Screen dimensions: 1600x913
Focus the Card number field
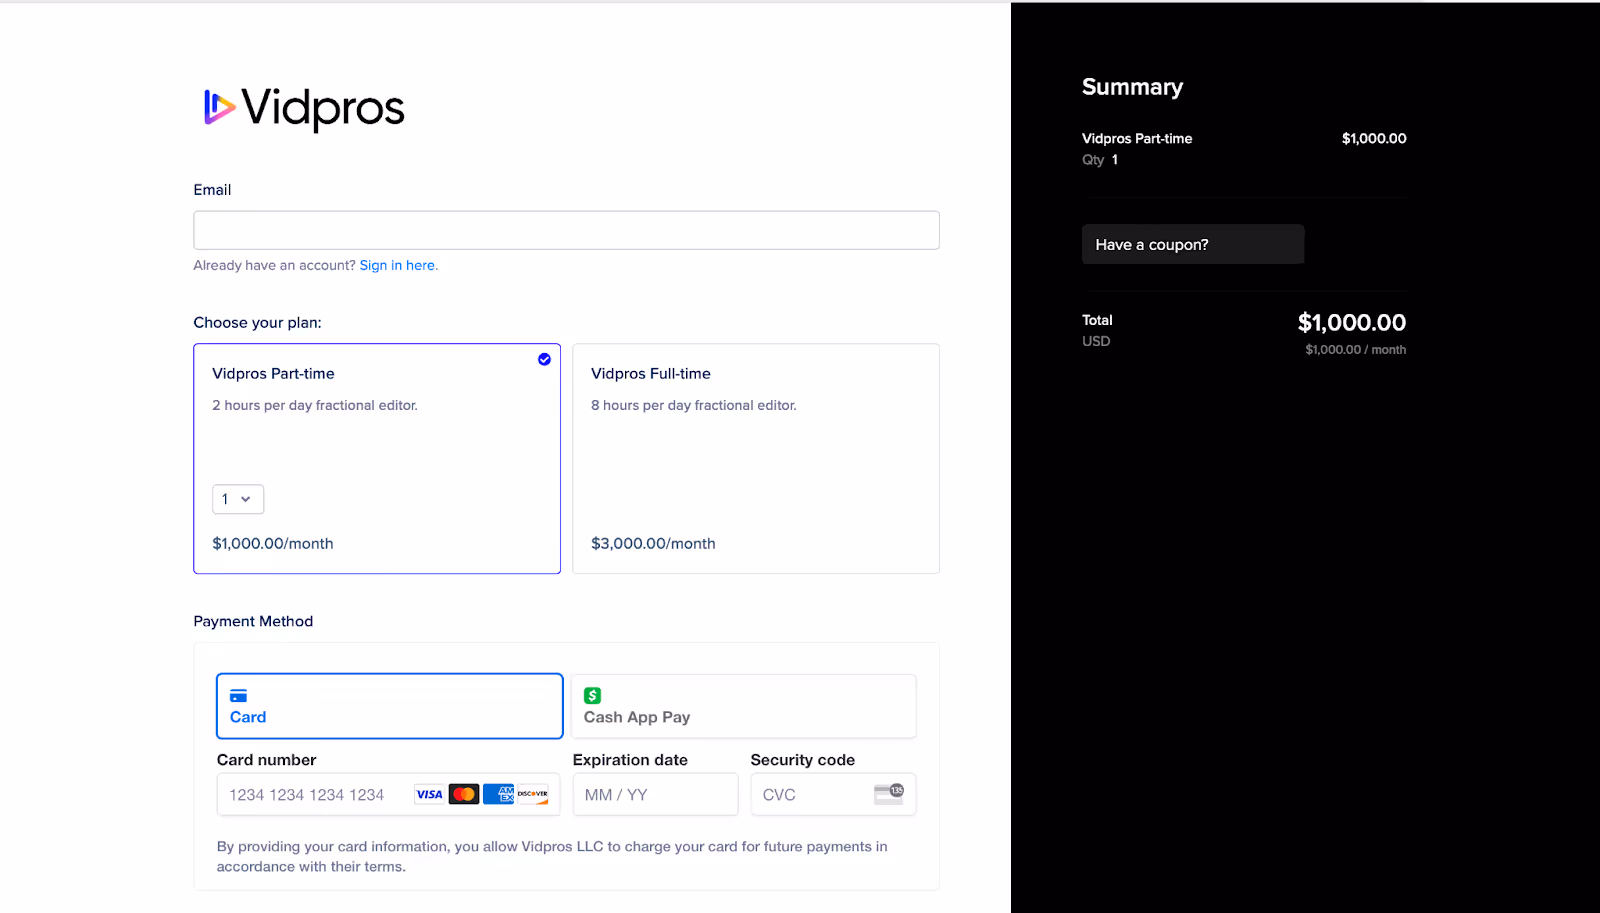coord(388,794)
